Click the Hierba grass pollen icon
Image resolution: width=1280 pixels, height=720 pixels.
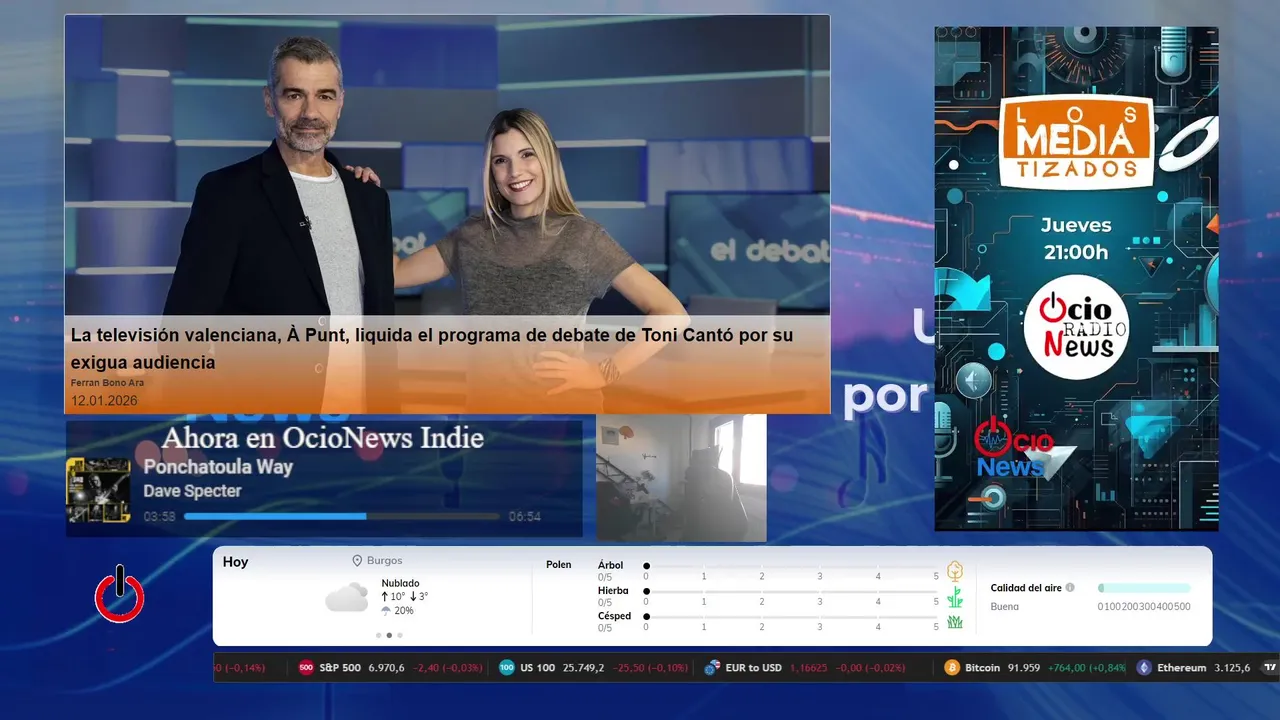pyautogui.click(x=955, y=597)
